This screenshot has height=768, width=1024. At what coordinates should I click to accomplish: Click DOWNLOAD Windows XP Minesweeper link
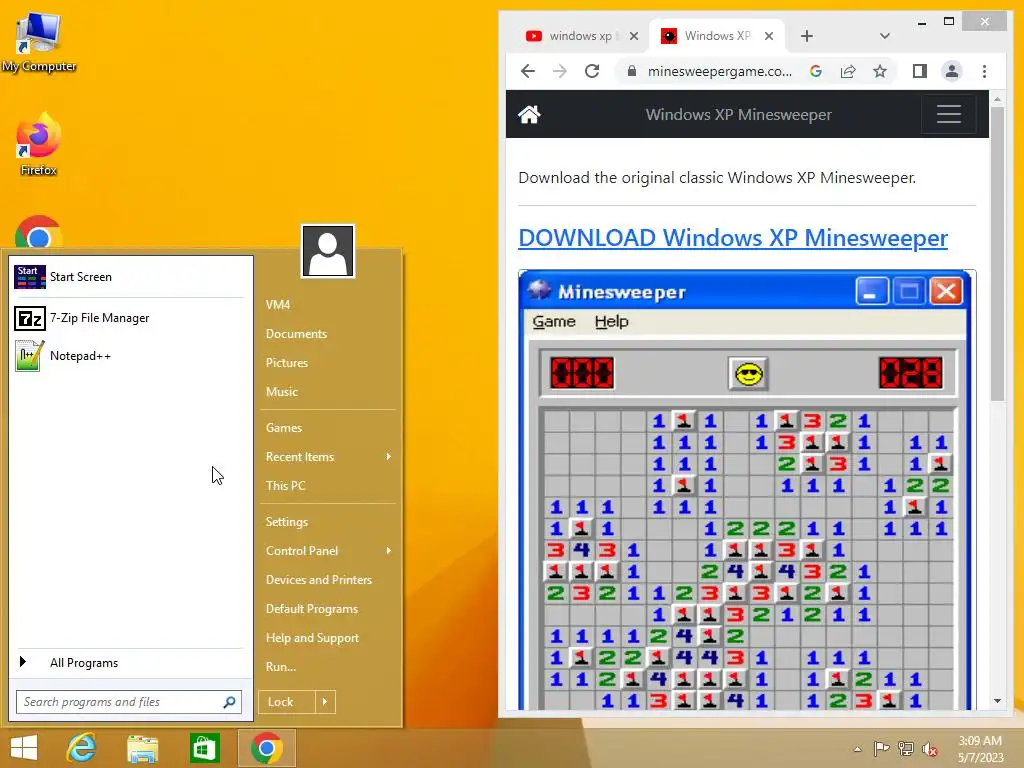[733, 238]
